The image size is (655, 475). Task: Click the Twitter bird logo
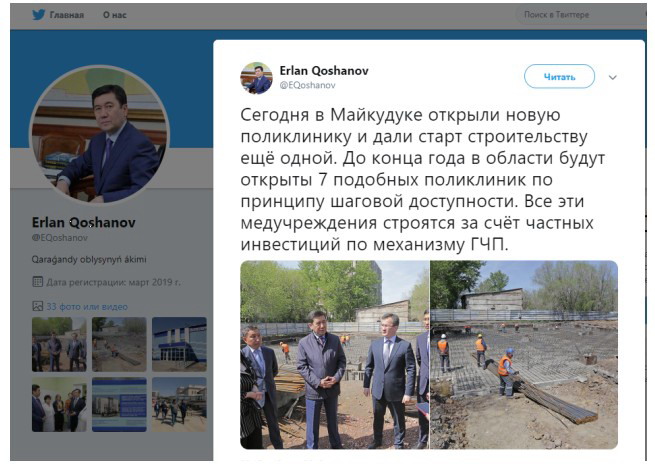coord(38,15)
